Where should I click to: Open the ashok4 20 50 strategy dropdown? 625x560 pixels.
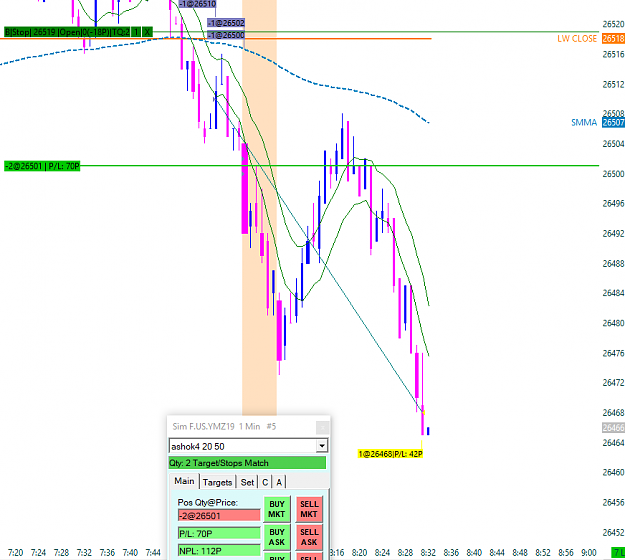point(322,446)
